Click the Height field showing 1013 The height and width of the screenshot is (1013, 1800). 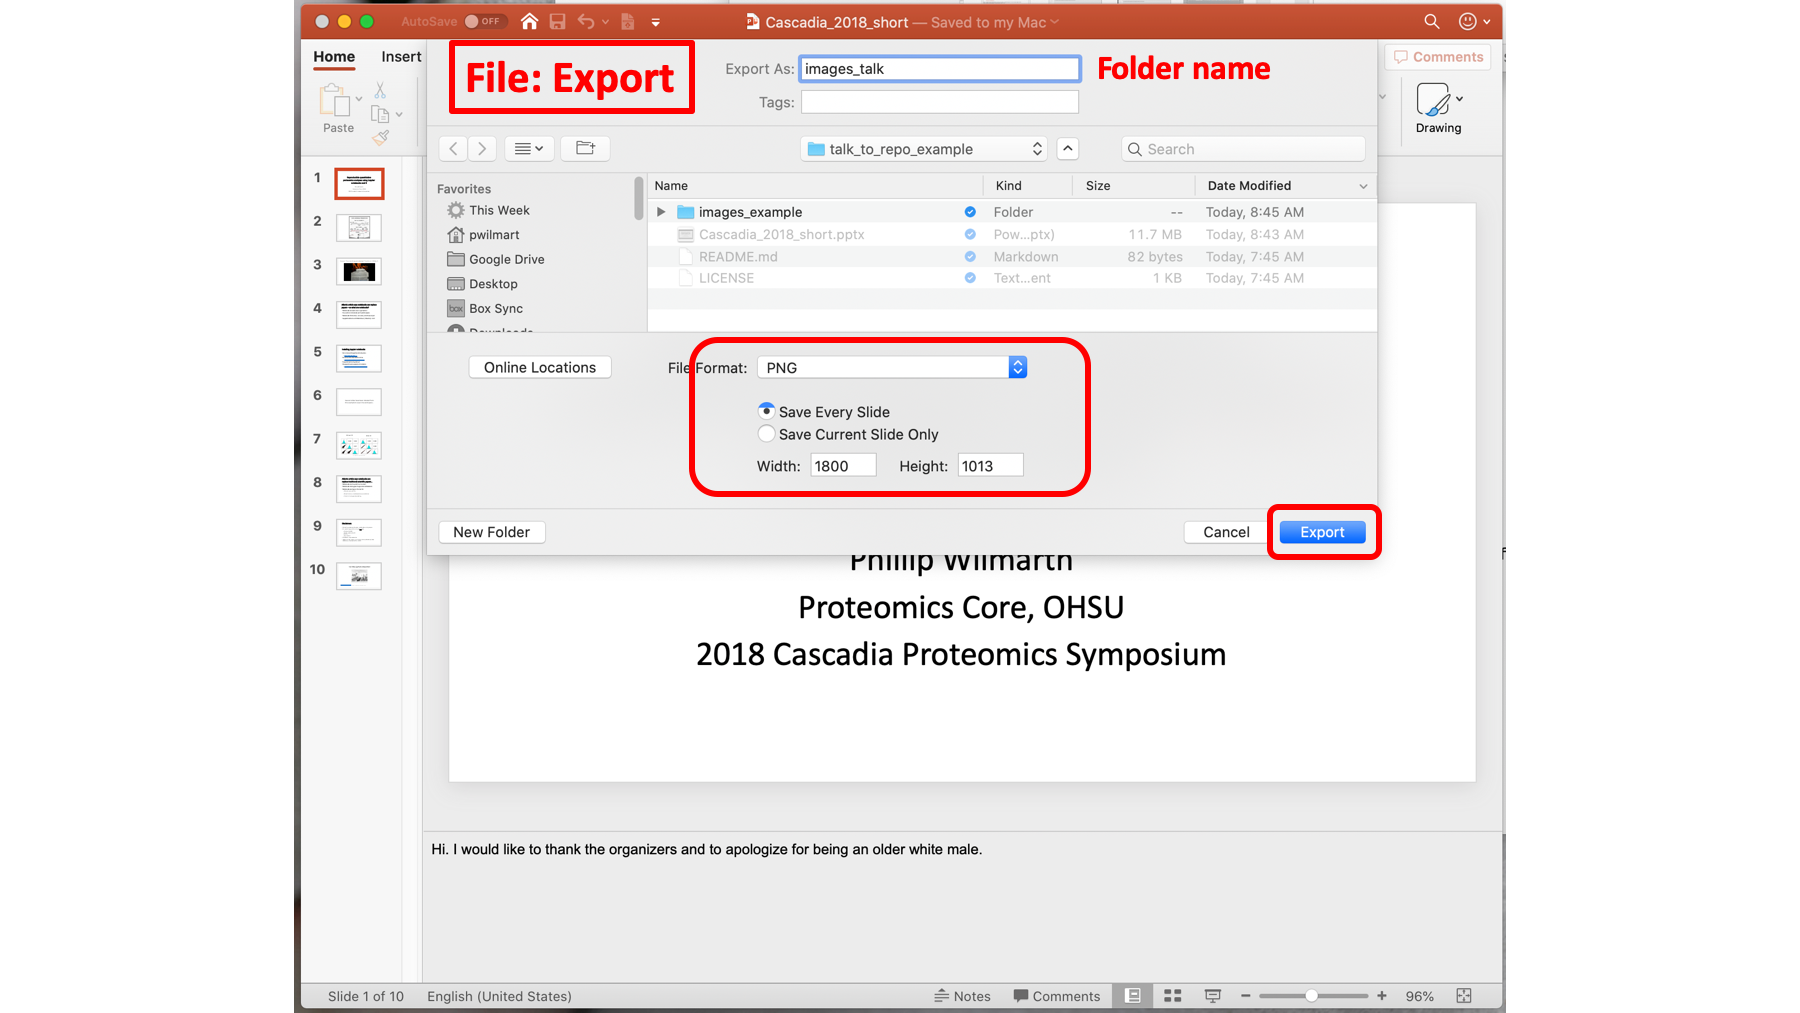click(x=990, y=465)
